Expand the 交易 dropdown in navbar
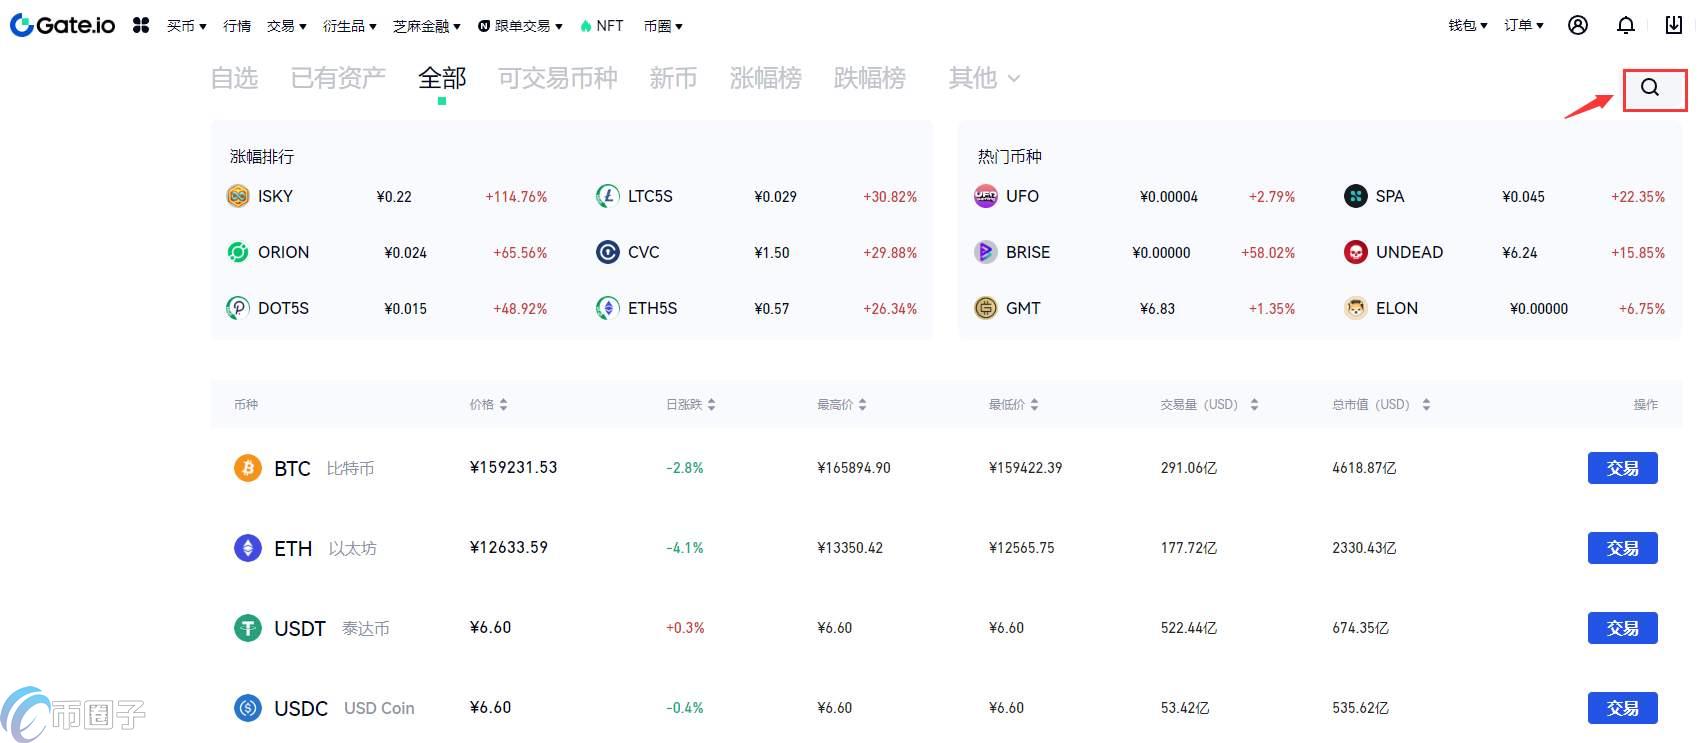The height and width of the screenshot is (743, 1698). coord(286,26)
